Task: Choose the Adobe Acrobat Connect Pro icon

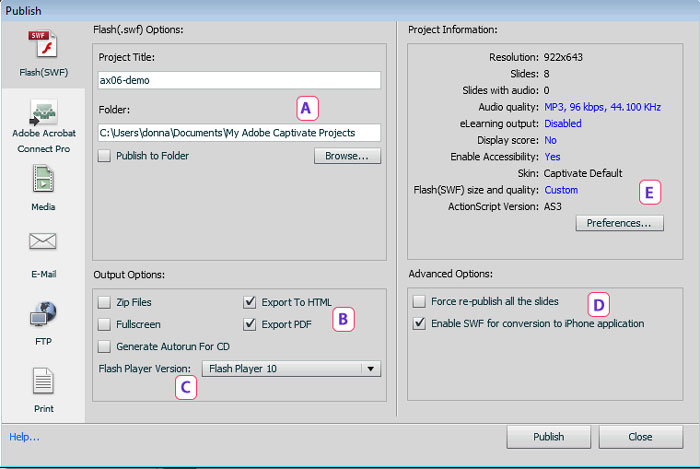Action: (43, 112)
